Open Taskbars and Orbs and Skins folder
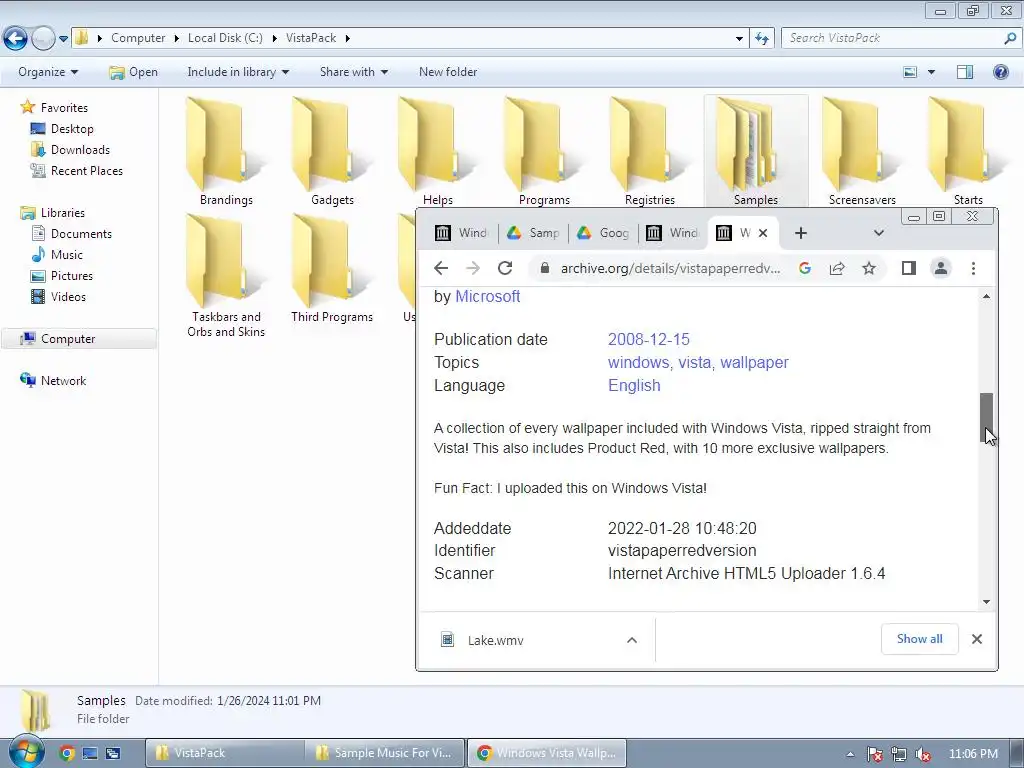 226,276
